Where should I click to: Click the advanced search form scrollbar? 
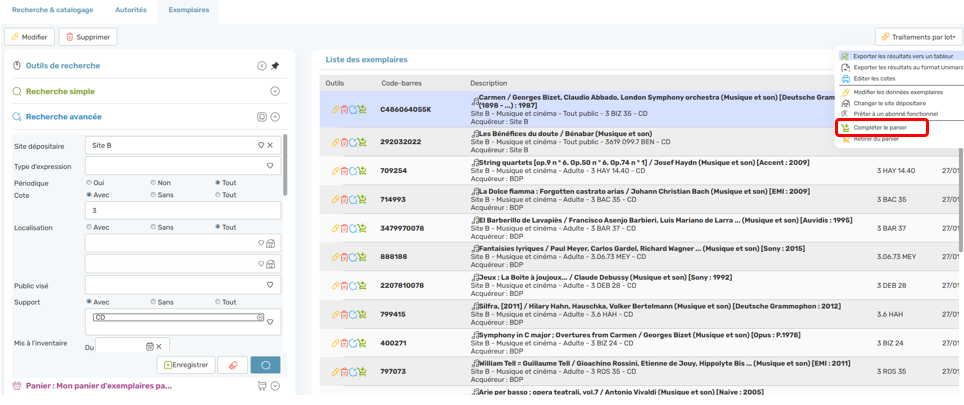[x=285, y=165]
